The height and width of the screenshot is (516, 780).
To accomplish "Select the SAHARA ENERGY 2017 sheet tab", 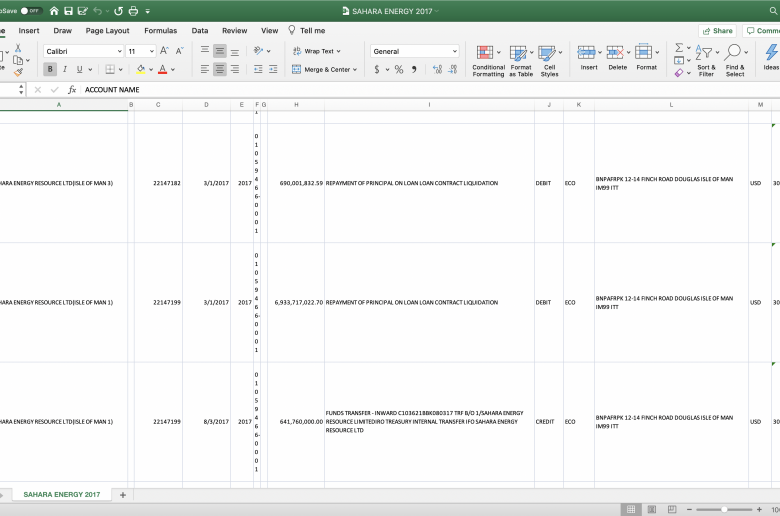I will pos(62,495).
